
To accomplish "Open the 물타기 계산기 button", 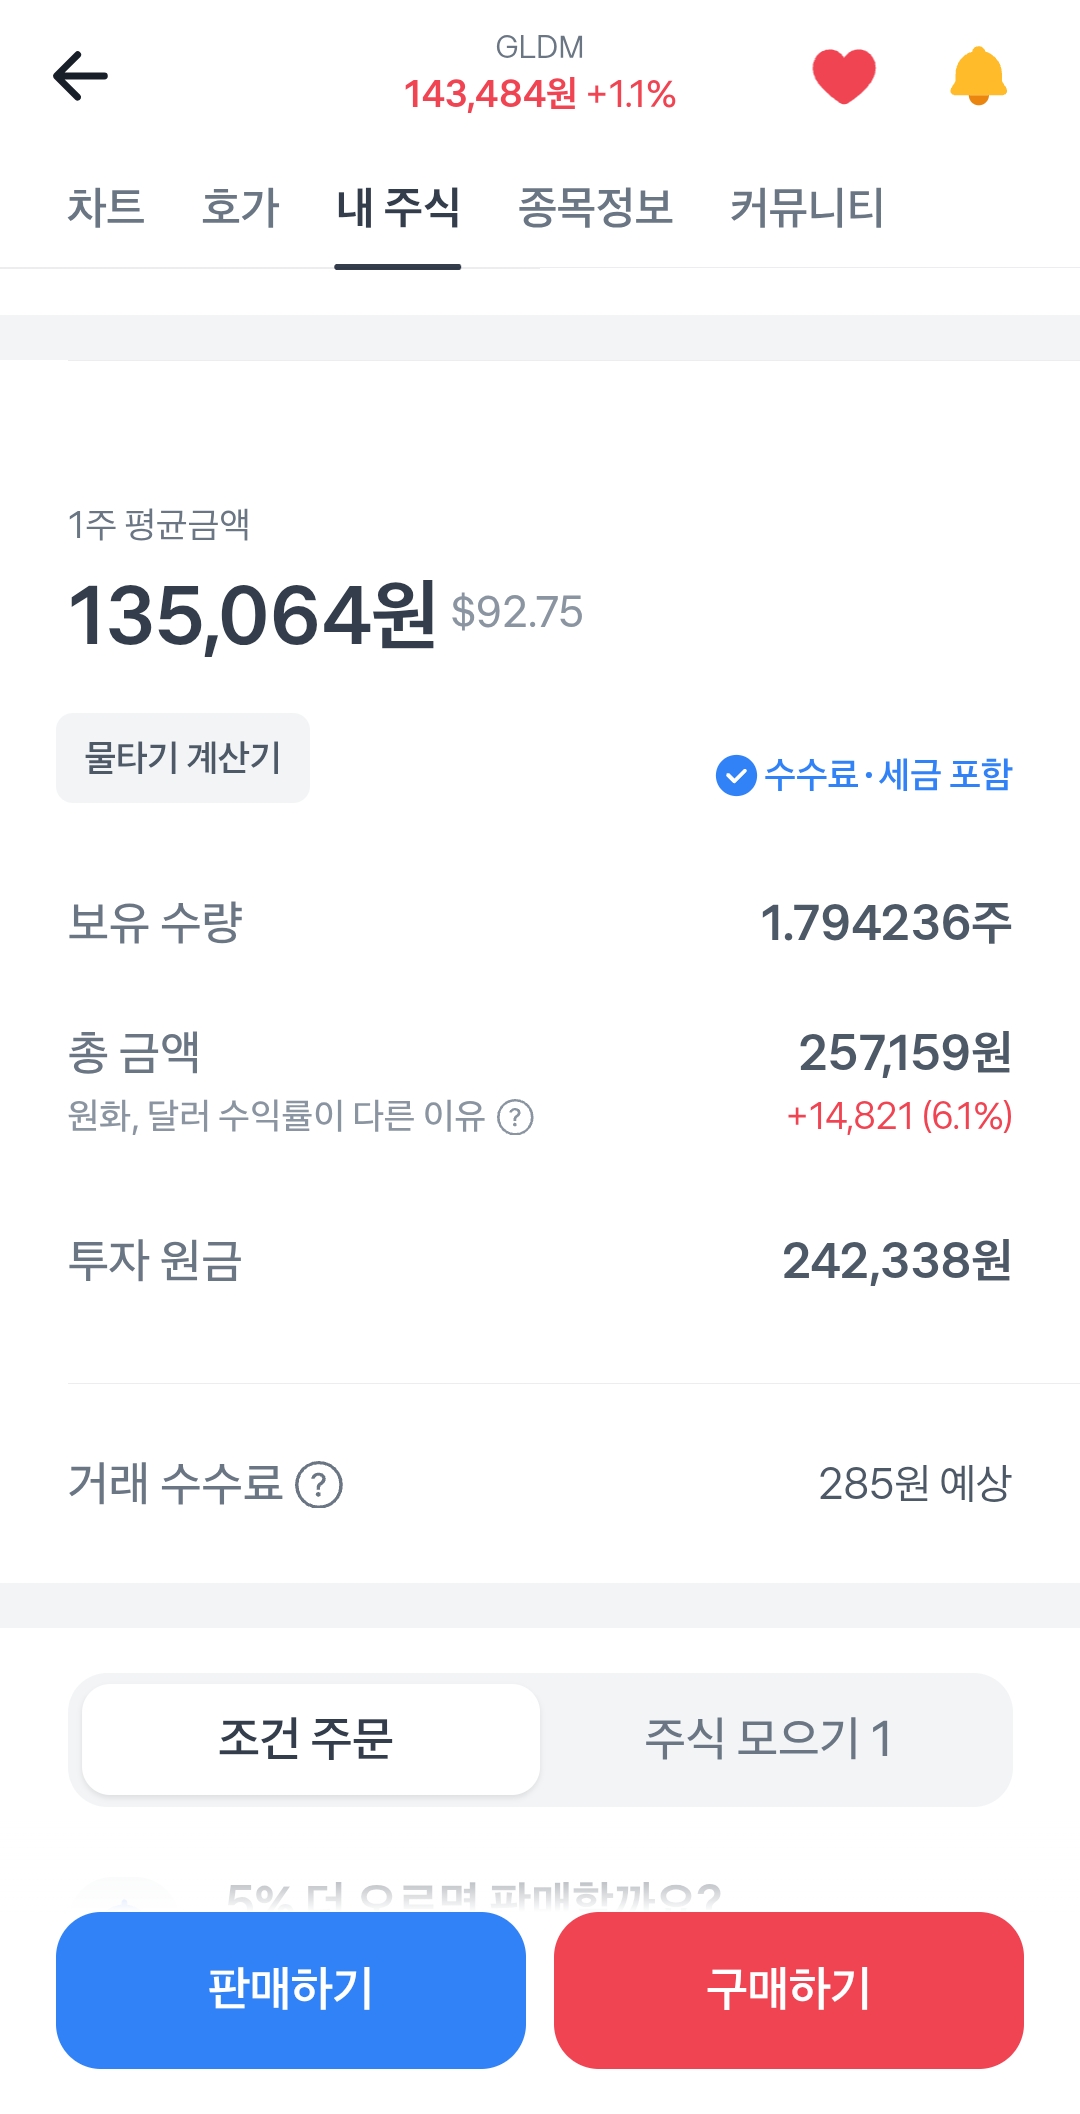I will [183, 758].
